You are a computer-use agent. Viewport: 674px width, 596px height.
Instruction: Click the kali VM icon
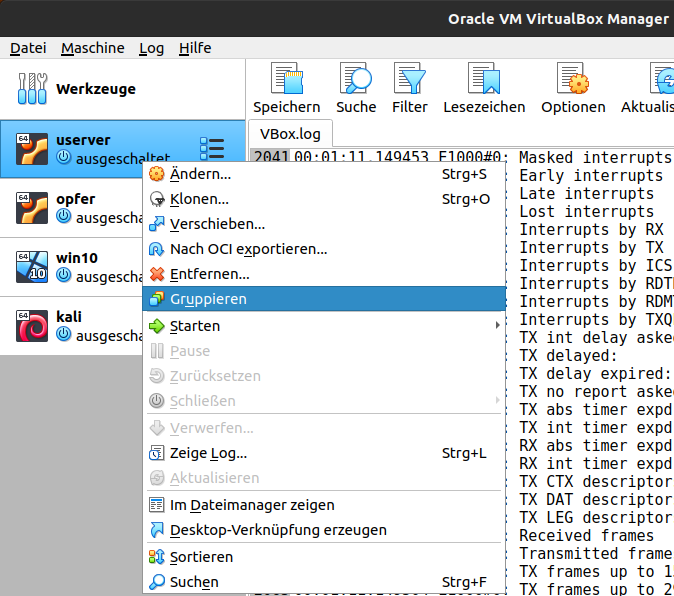tap(32, 326)
